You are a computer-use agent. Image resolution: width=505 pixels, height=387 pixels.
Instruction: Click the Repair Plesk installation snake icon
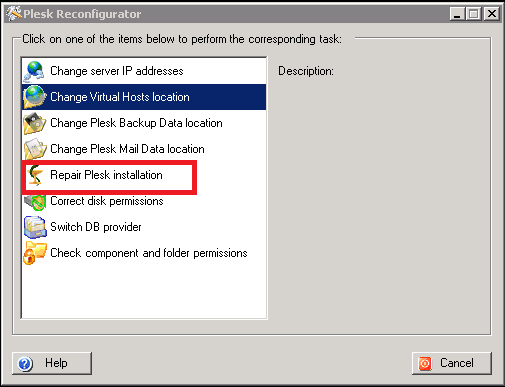coord(35,175)
